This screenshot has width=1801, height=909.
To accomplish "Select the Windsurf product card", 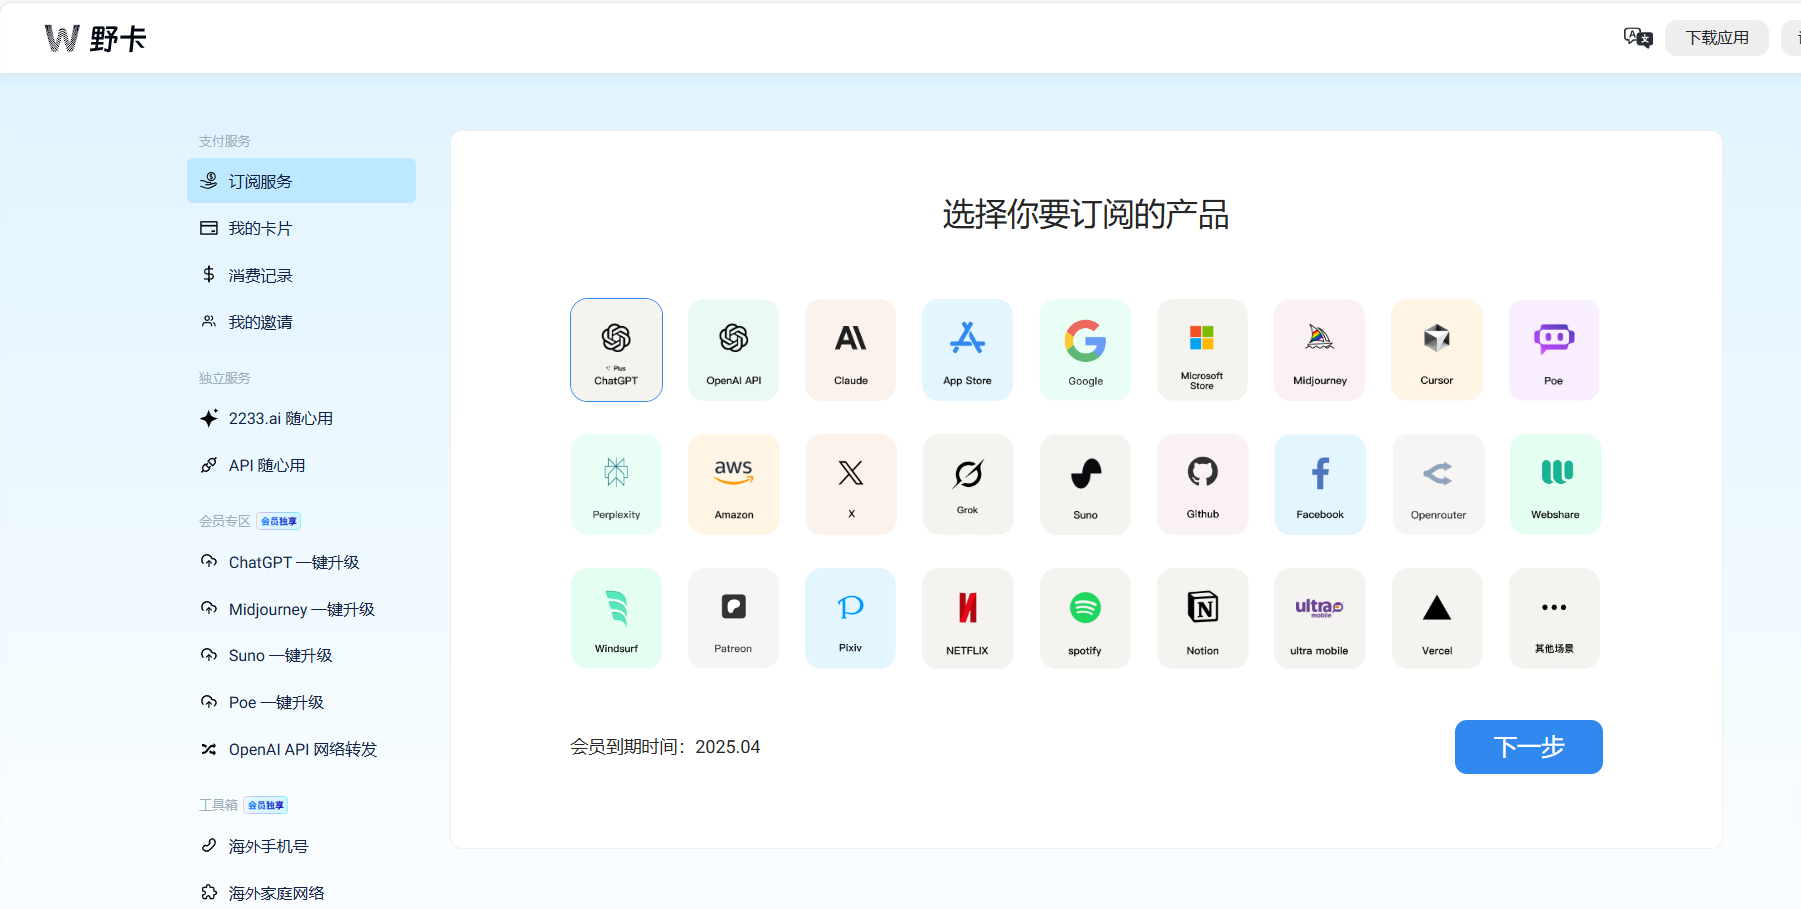I will click(616, 618).
